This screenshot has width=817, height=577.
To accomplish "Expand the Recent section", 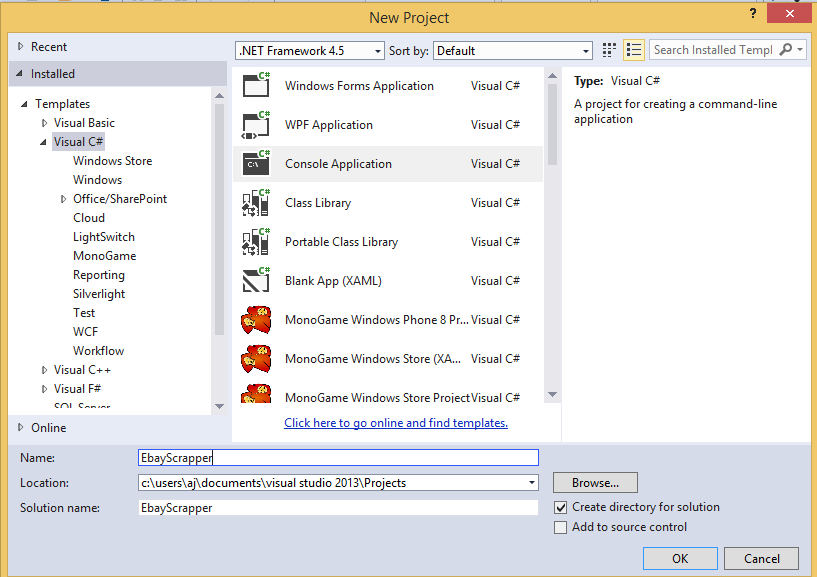I will tap(20, 46).
